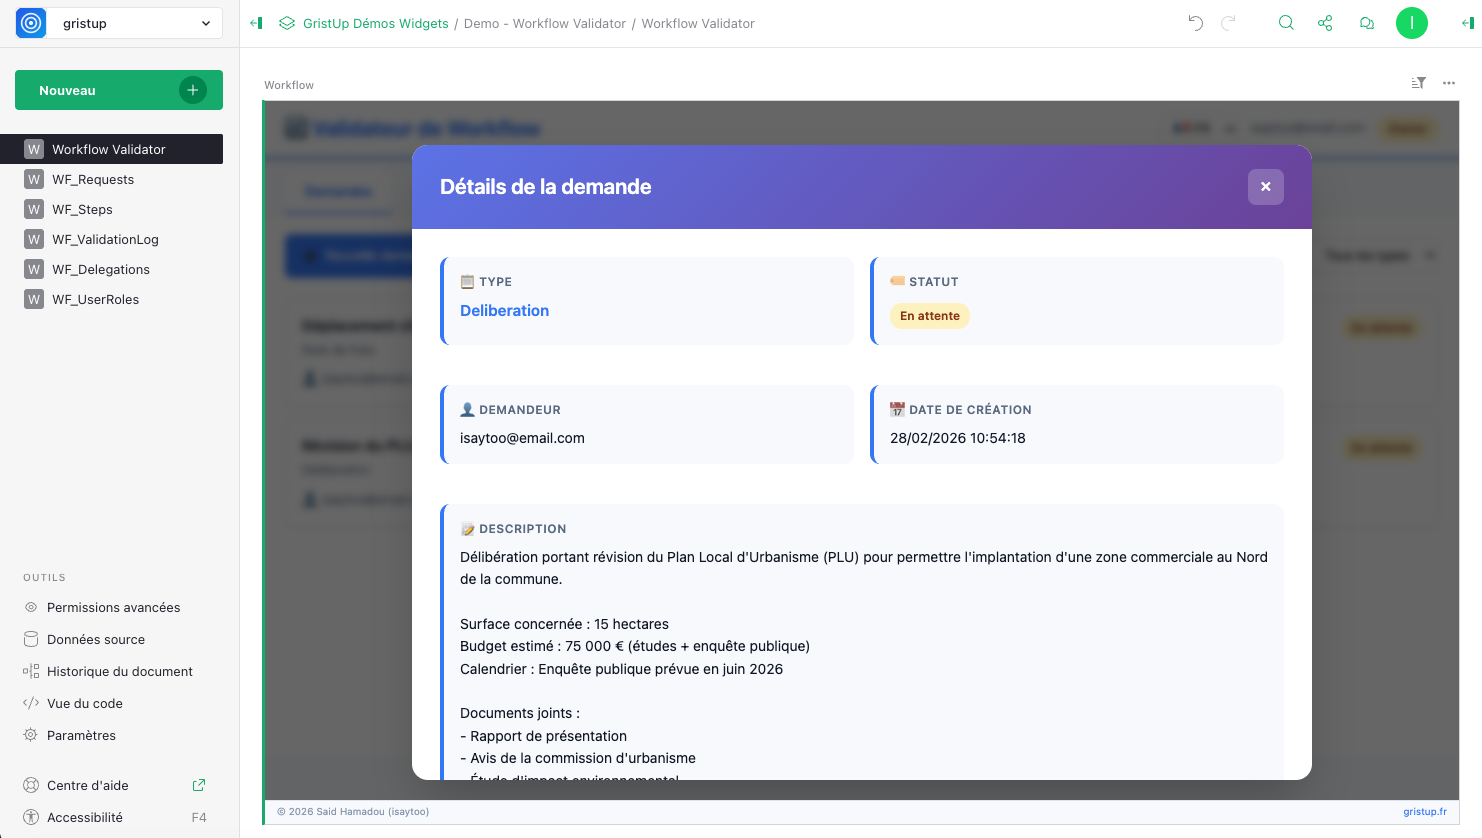Open the share icon menu
Screen dimensions: 1482x838
point(1325,23)
